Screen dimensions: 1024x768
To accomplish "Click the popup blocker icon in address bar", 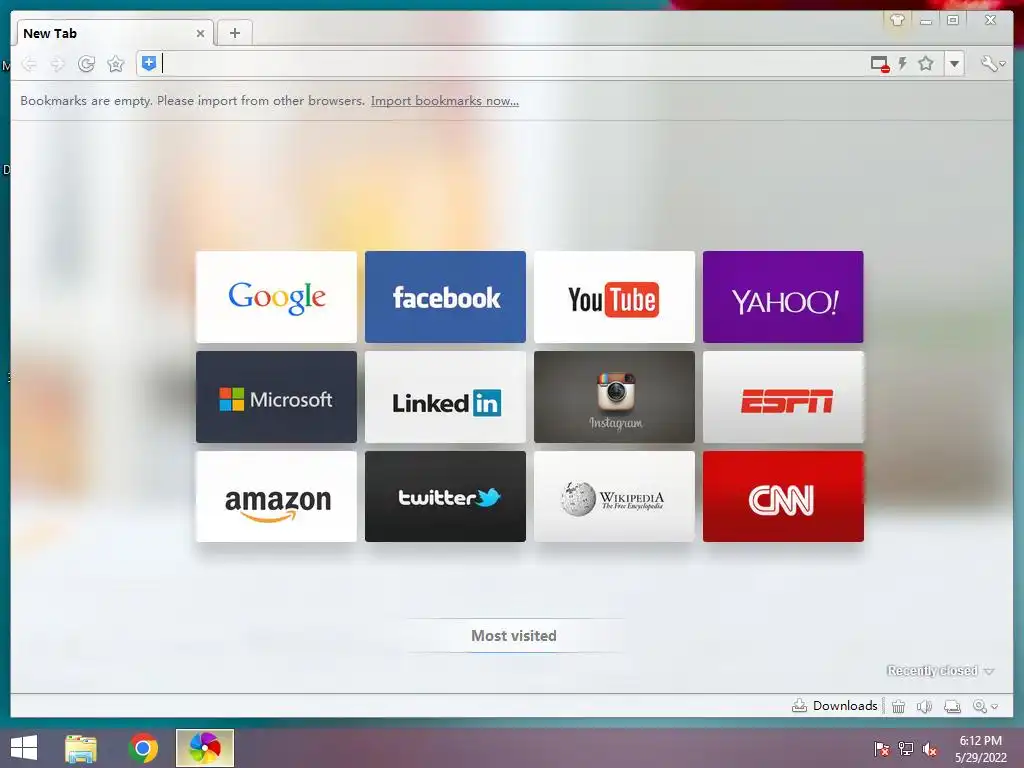I will pos(880,63).
